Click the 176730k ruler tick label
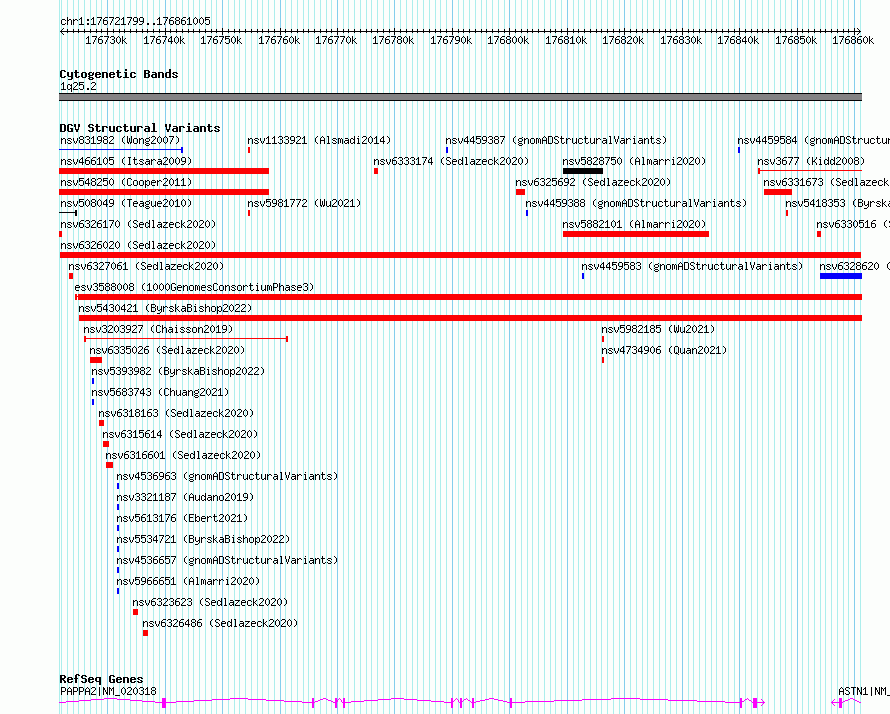Image resolution: width=890 pixels, height=714 pixels. (106, 40)
